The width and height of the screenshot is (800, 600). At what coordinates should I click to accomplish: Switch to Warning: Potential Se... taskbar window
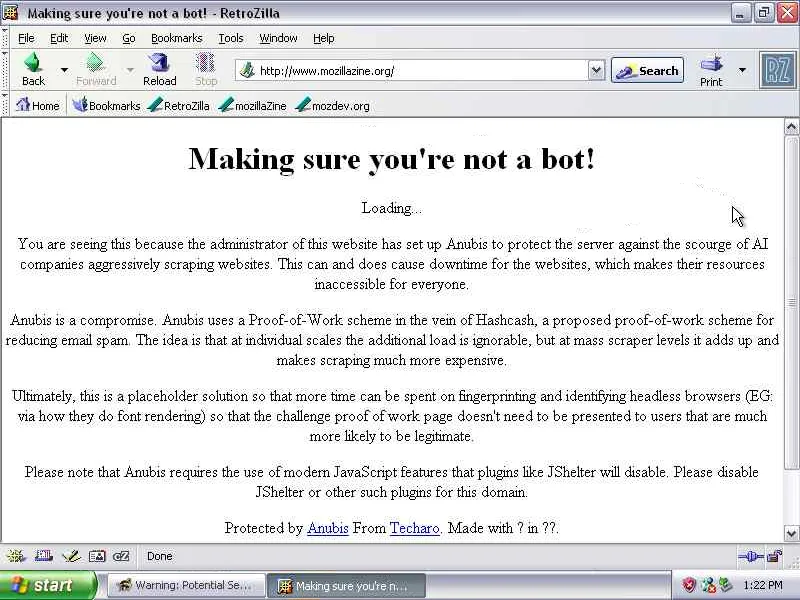[186, 585]
